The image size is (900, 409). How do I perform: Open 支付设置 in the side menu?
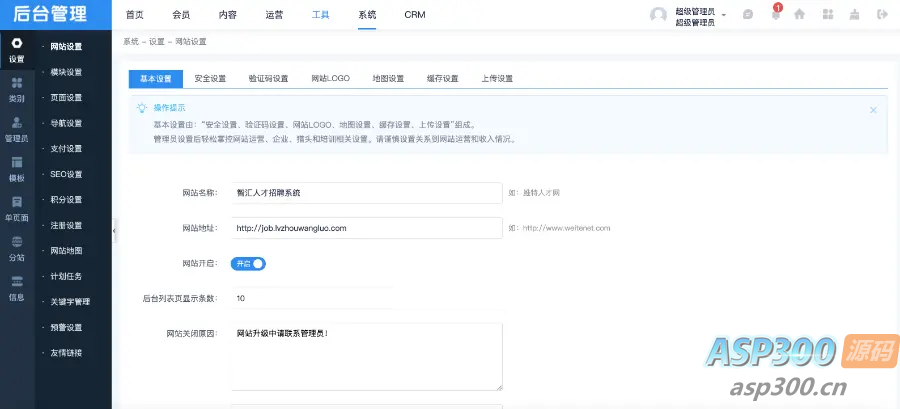[66, 149]
